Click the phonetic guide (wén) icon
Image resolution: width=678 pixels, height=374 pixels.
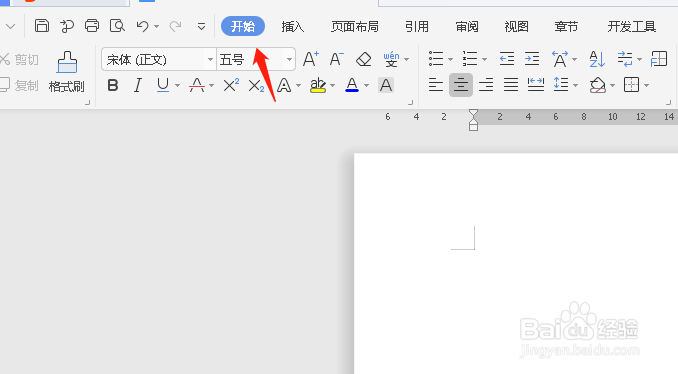click(391, 59)
